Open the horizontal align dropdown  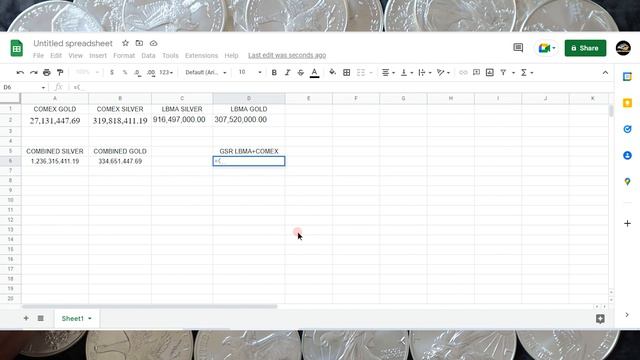388,73
